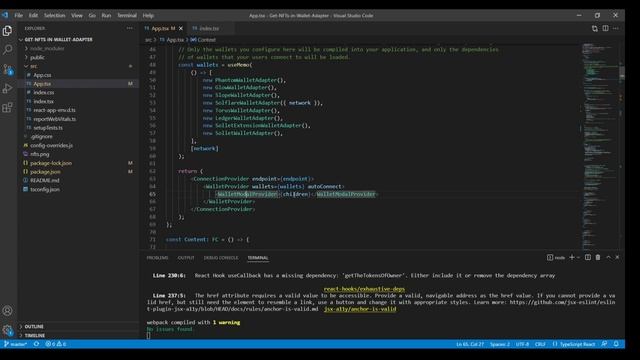Image resolution: width=640 pixels, height=360 pixels.
Task: Open the Search view in activity bar
Action: [x=7, y=50]
